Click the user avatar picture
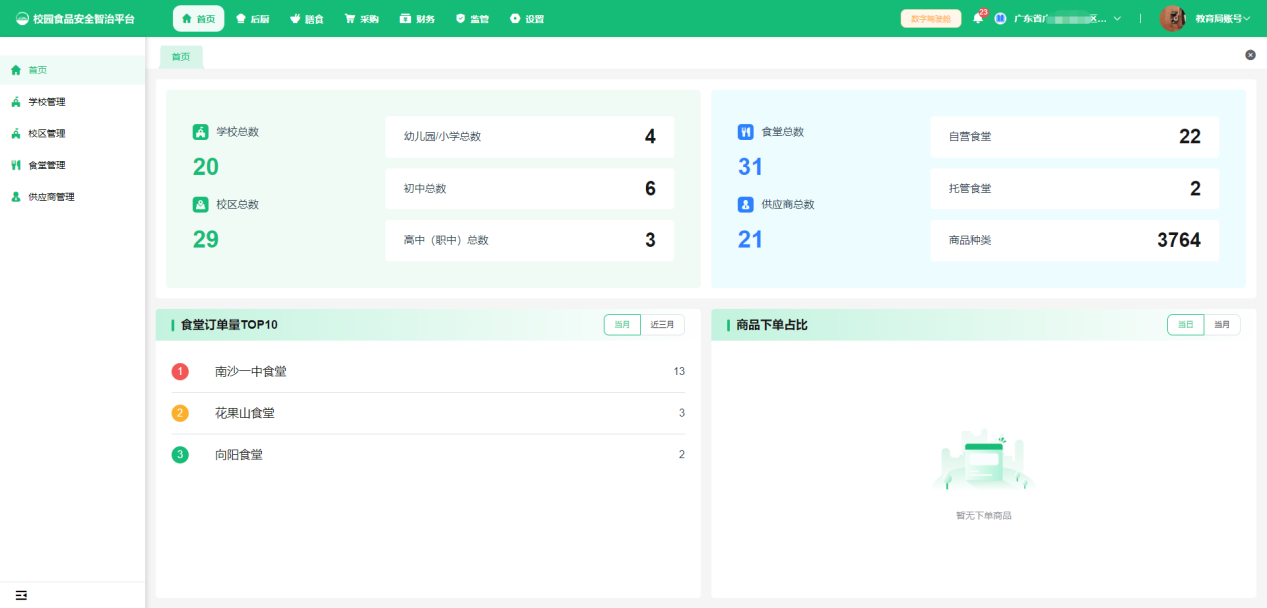 1172,18
